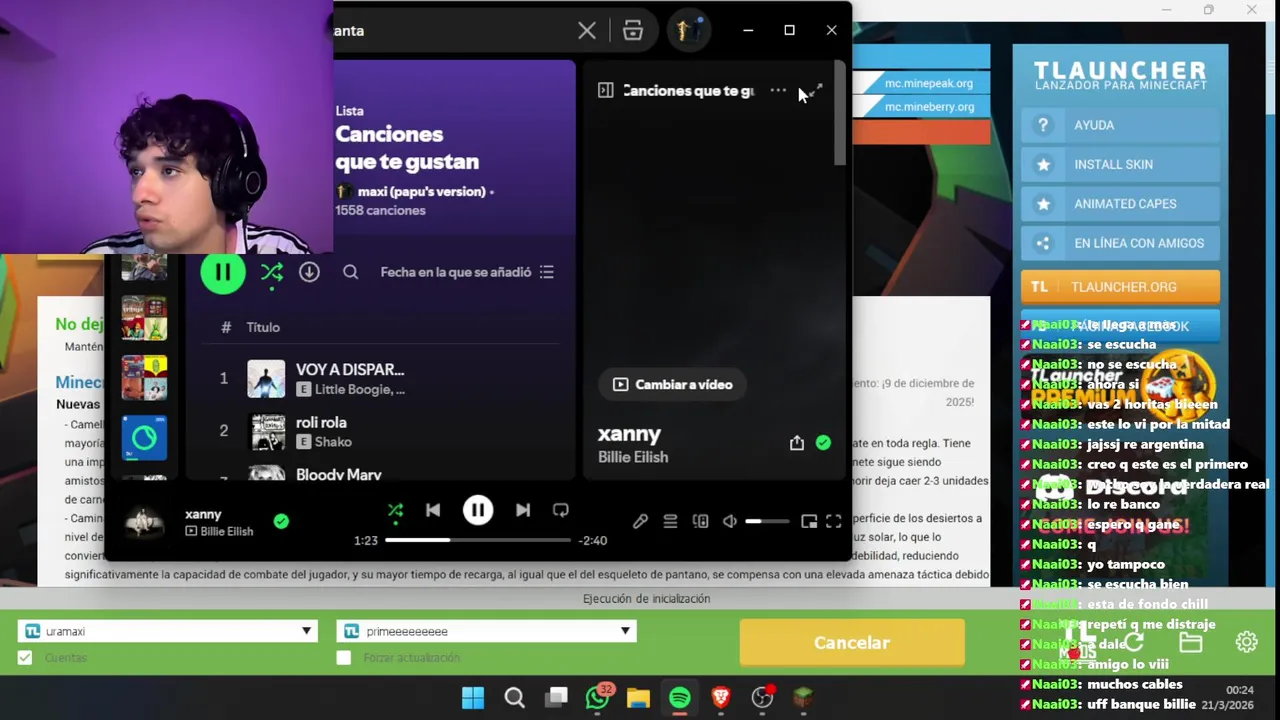Open connect to a device
Viewport: 1280px width, 720px height.
coord(700,521)
